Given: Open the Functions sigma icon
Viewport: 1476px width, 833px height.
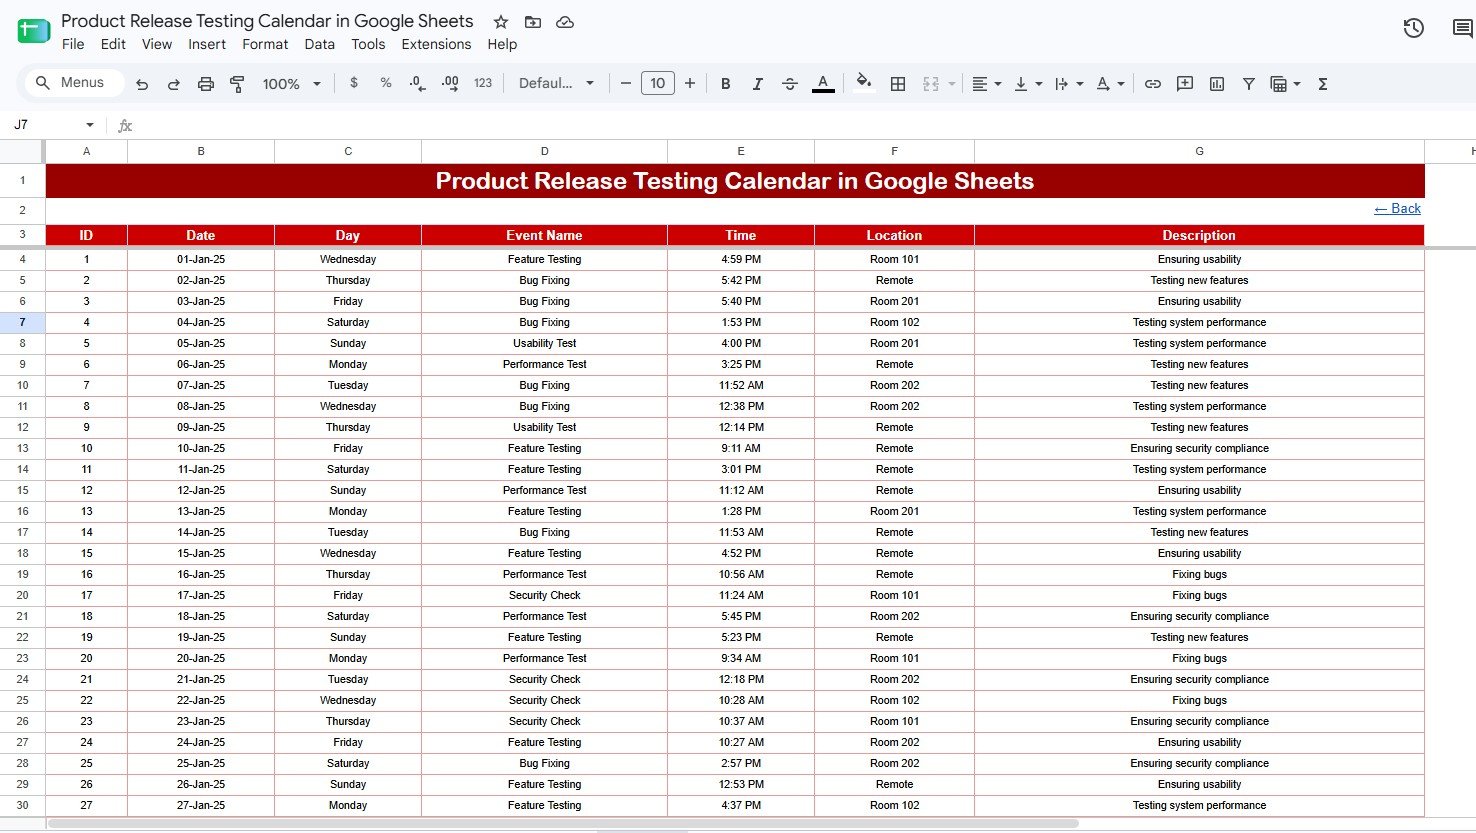Looking at the screenshot, I should (1323, 84).
